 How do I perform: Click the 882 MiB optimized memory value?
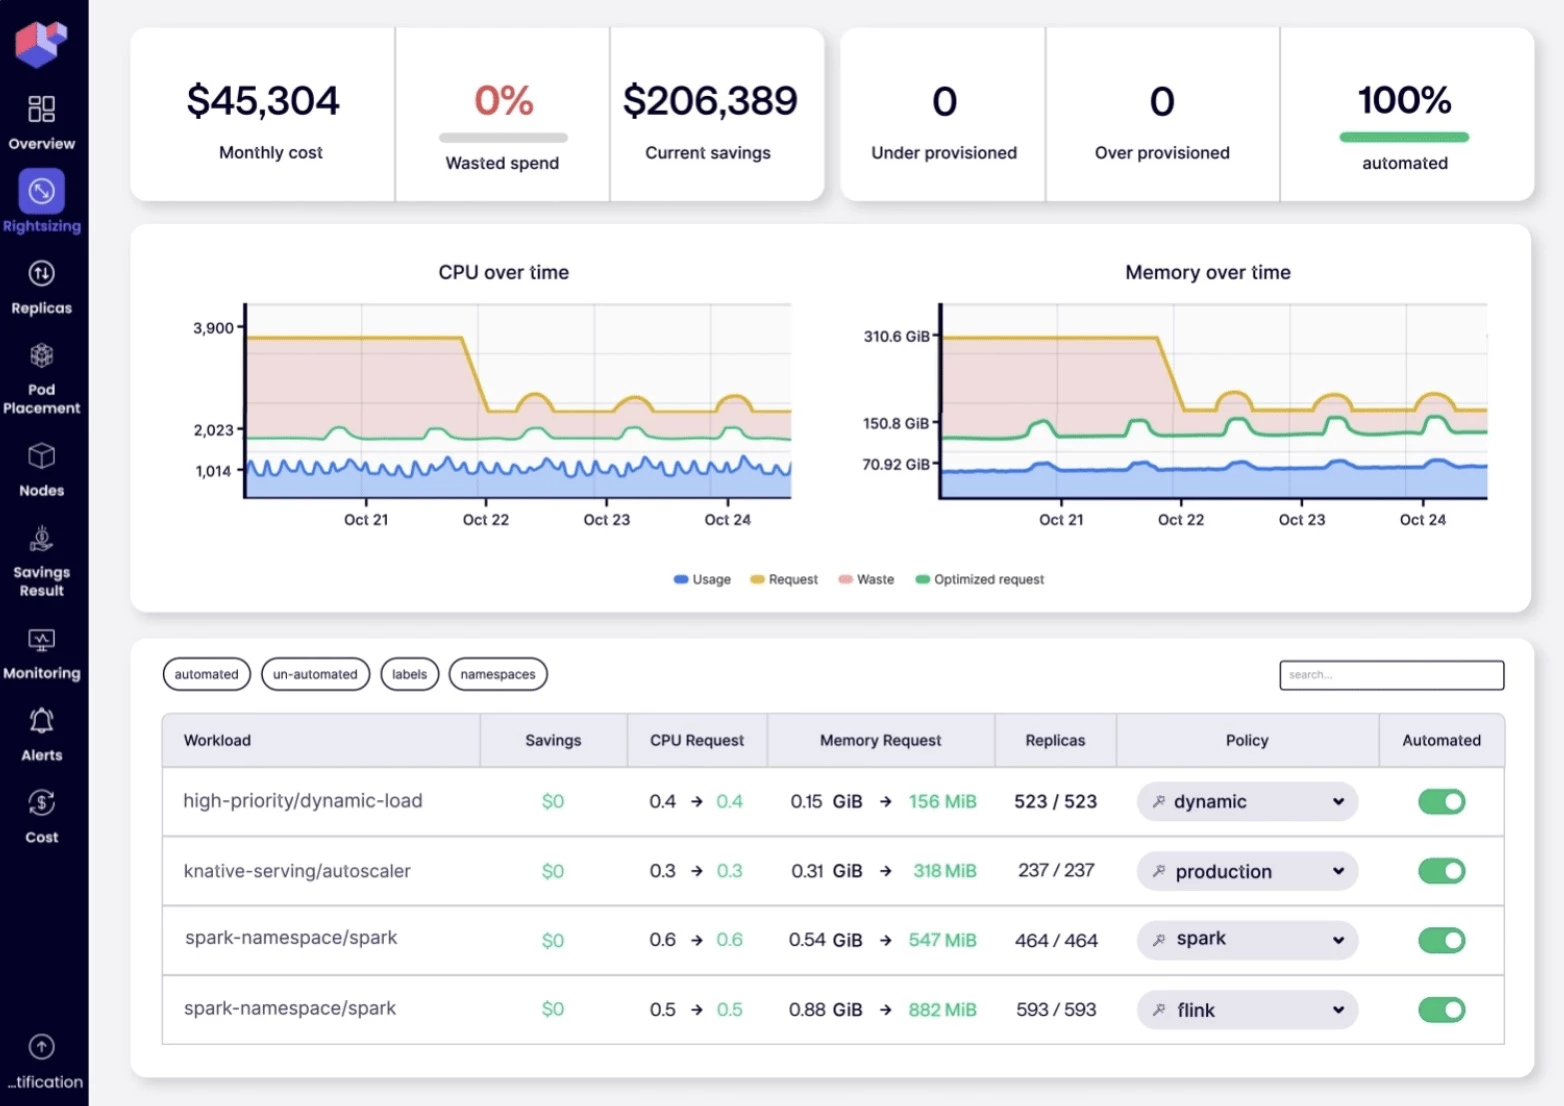coord(942,1010)
